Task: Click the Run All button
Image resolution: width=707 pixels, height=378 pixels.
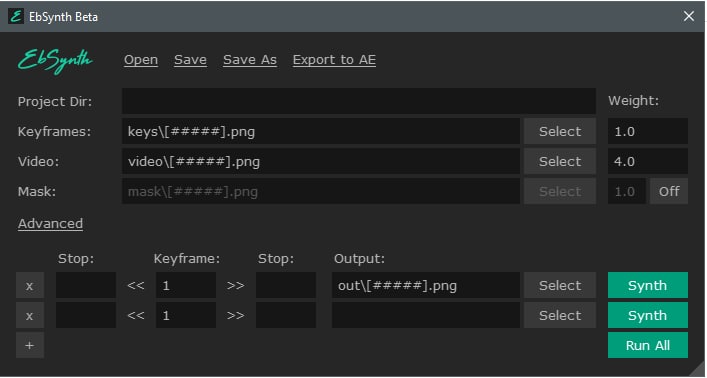Action: coord(647,345)
